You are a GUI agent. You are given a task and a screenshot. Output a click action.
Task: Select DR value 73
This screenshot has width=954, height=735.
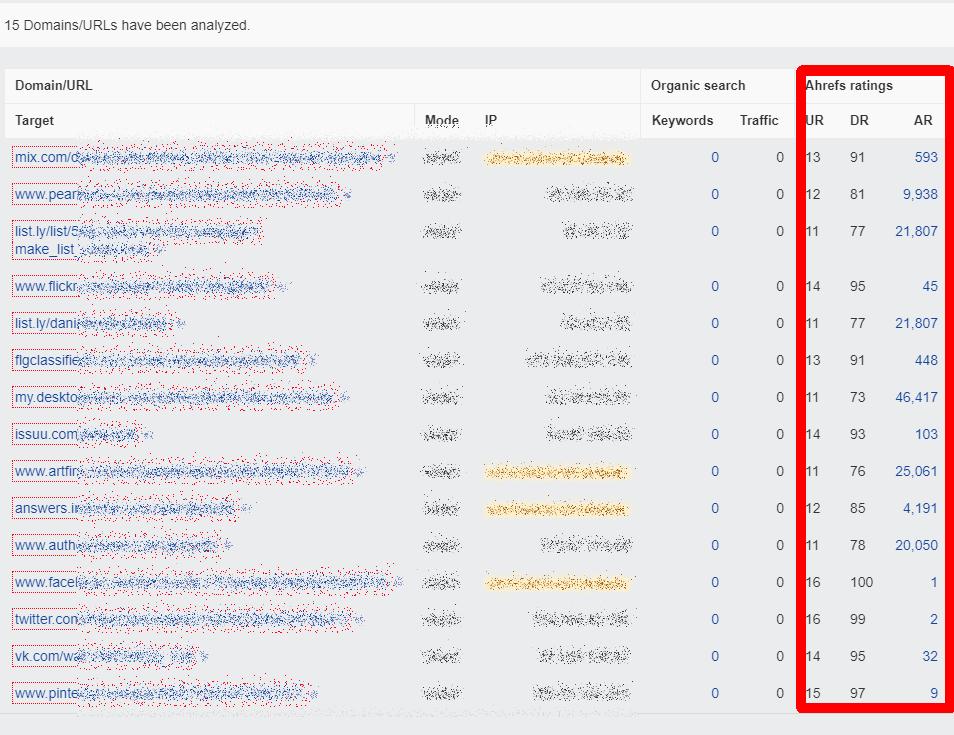(x=858, y=398)
